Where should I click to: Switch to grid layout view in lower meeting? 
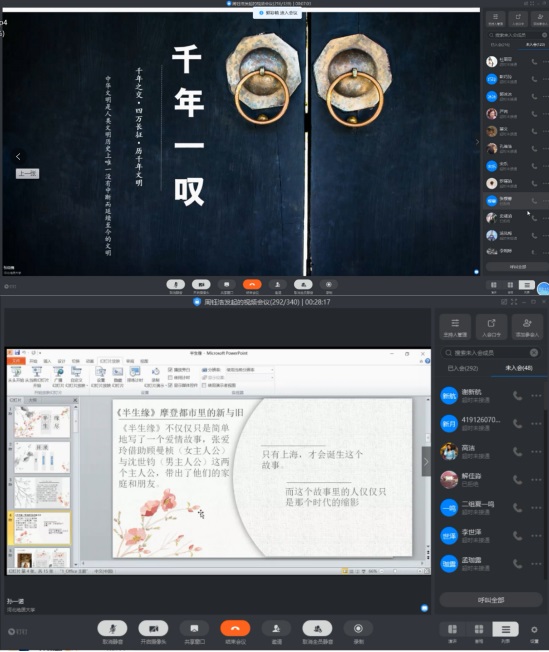[479, 629]
